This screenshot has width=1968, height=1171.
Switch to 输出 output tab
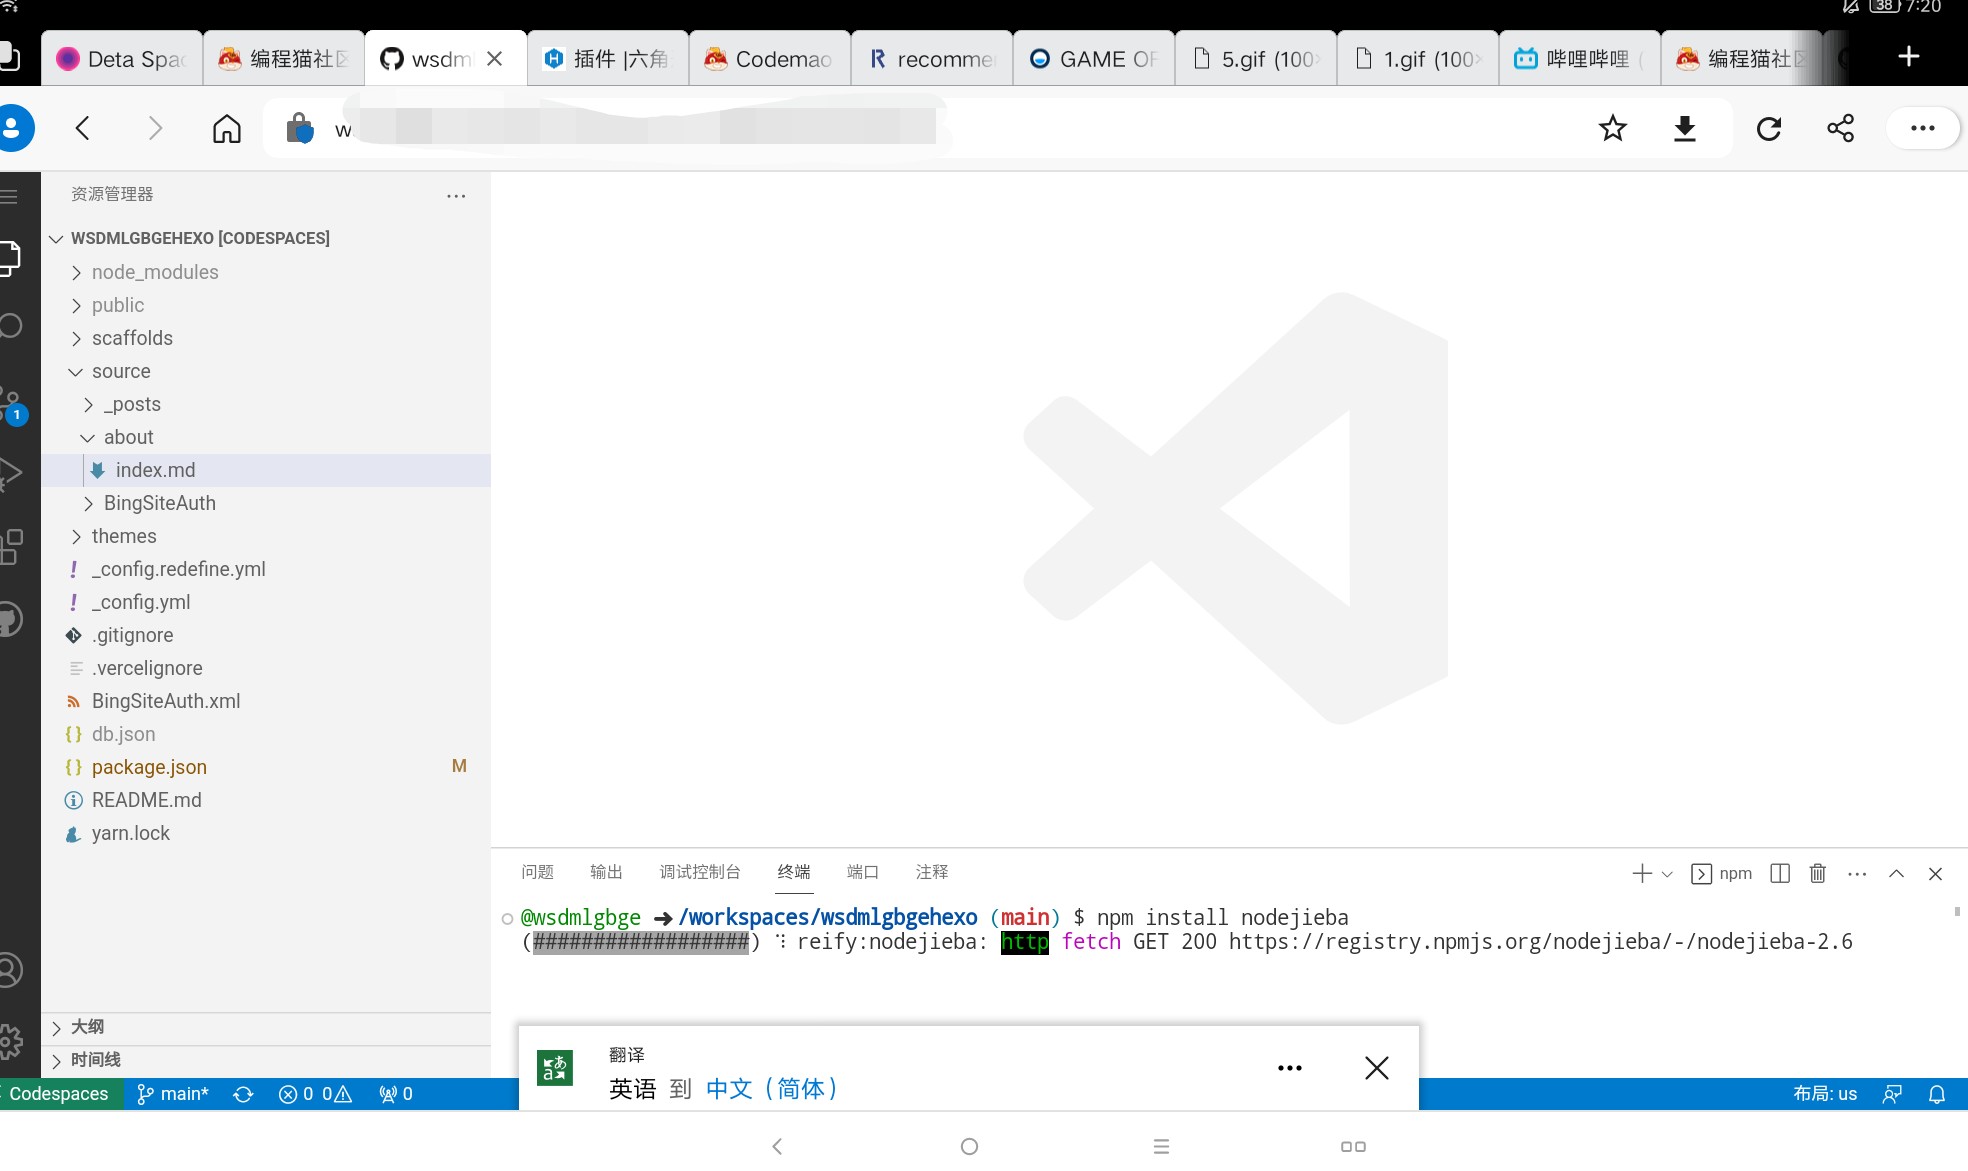point(606,872)
